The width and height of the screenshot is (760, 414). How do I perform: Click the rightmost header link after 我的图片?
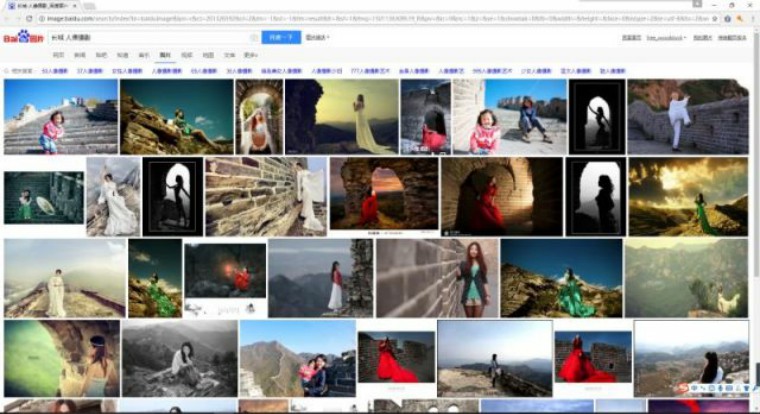point(732,38)
